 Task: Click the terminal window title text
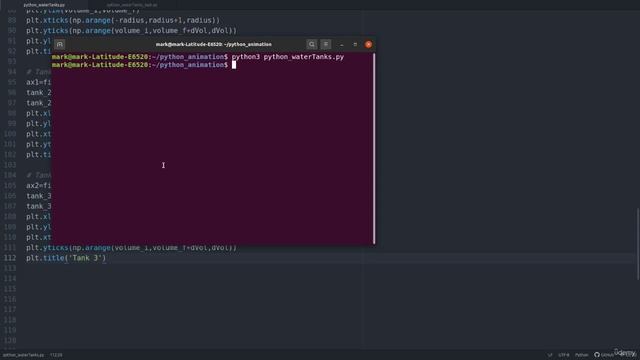(x=213, y=44)
